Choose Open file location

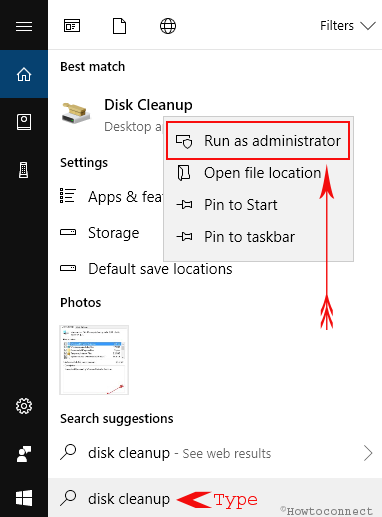point(258,173)
